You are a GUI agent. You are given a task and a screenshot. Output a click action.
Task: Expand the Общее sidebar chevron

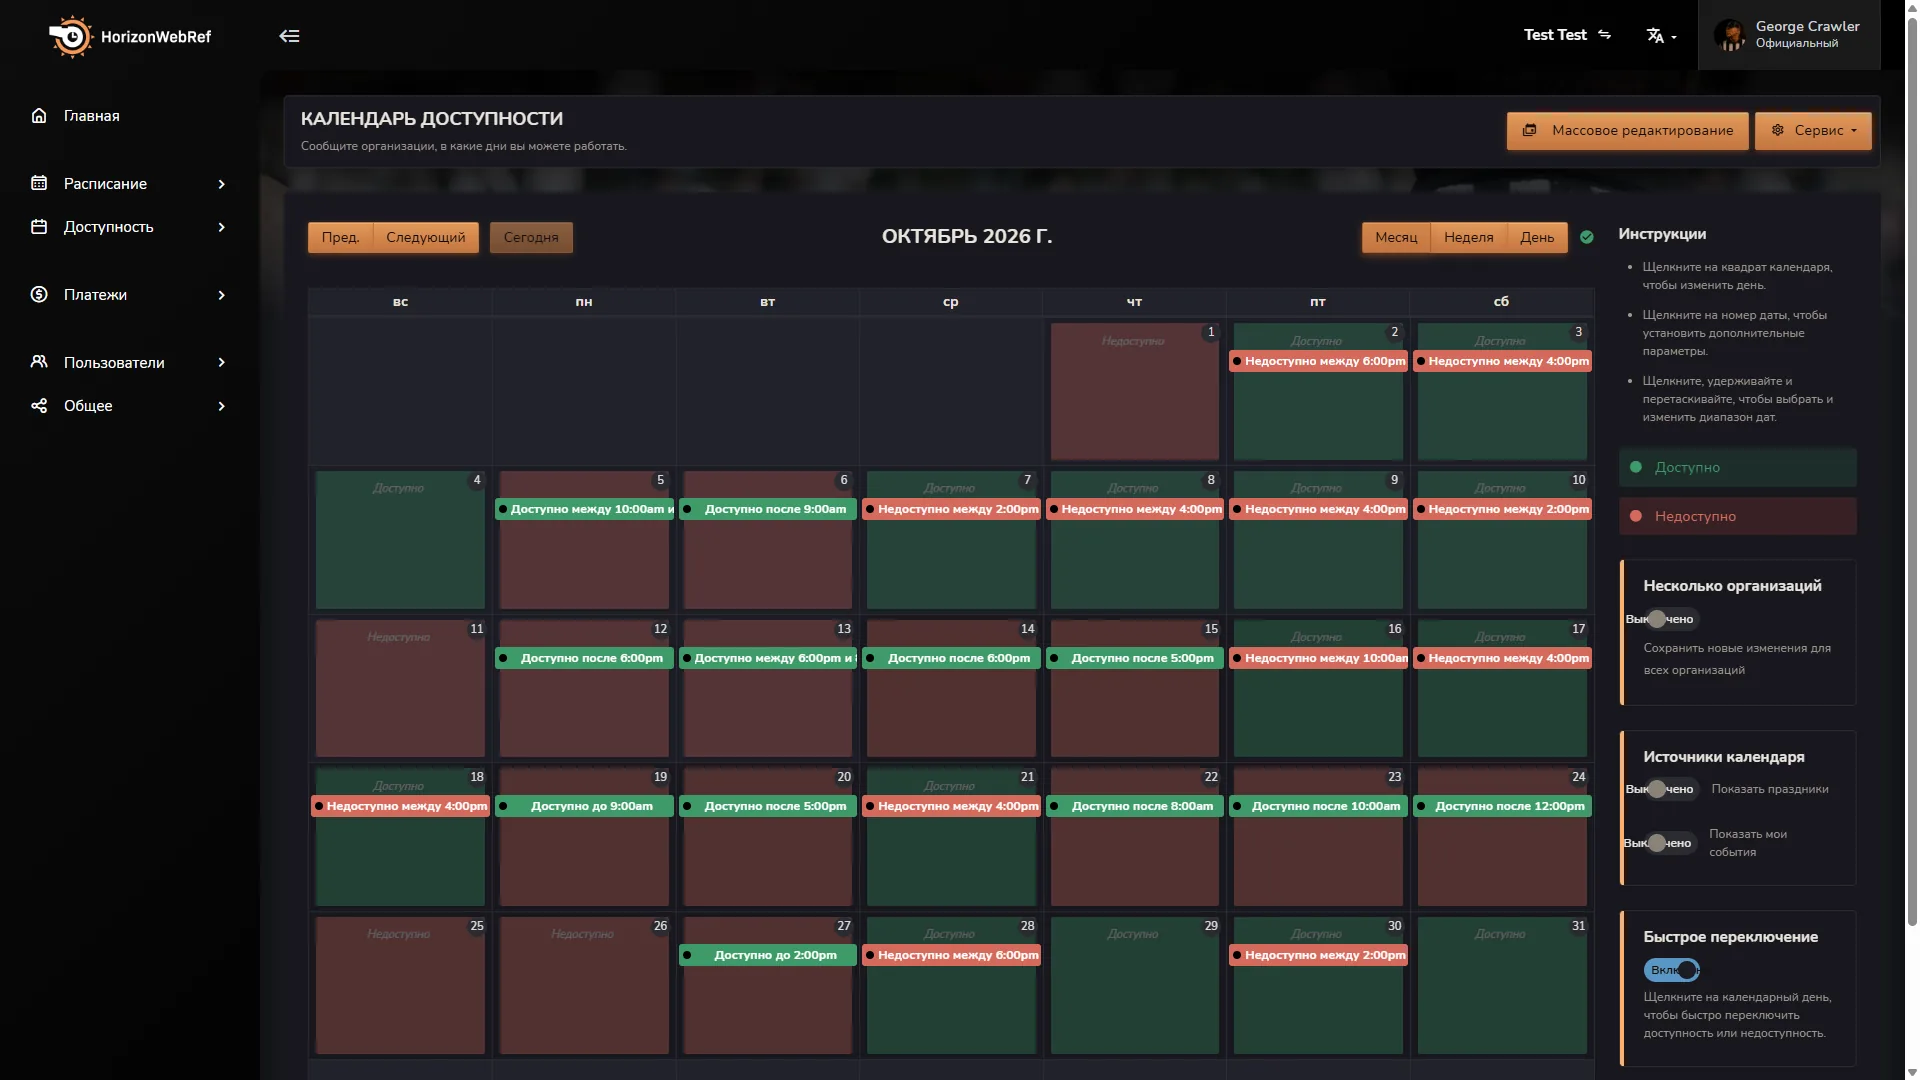[222, 406]
